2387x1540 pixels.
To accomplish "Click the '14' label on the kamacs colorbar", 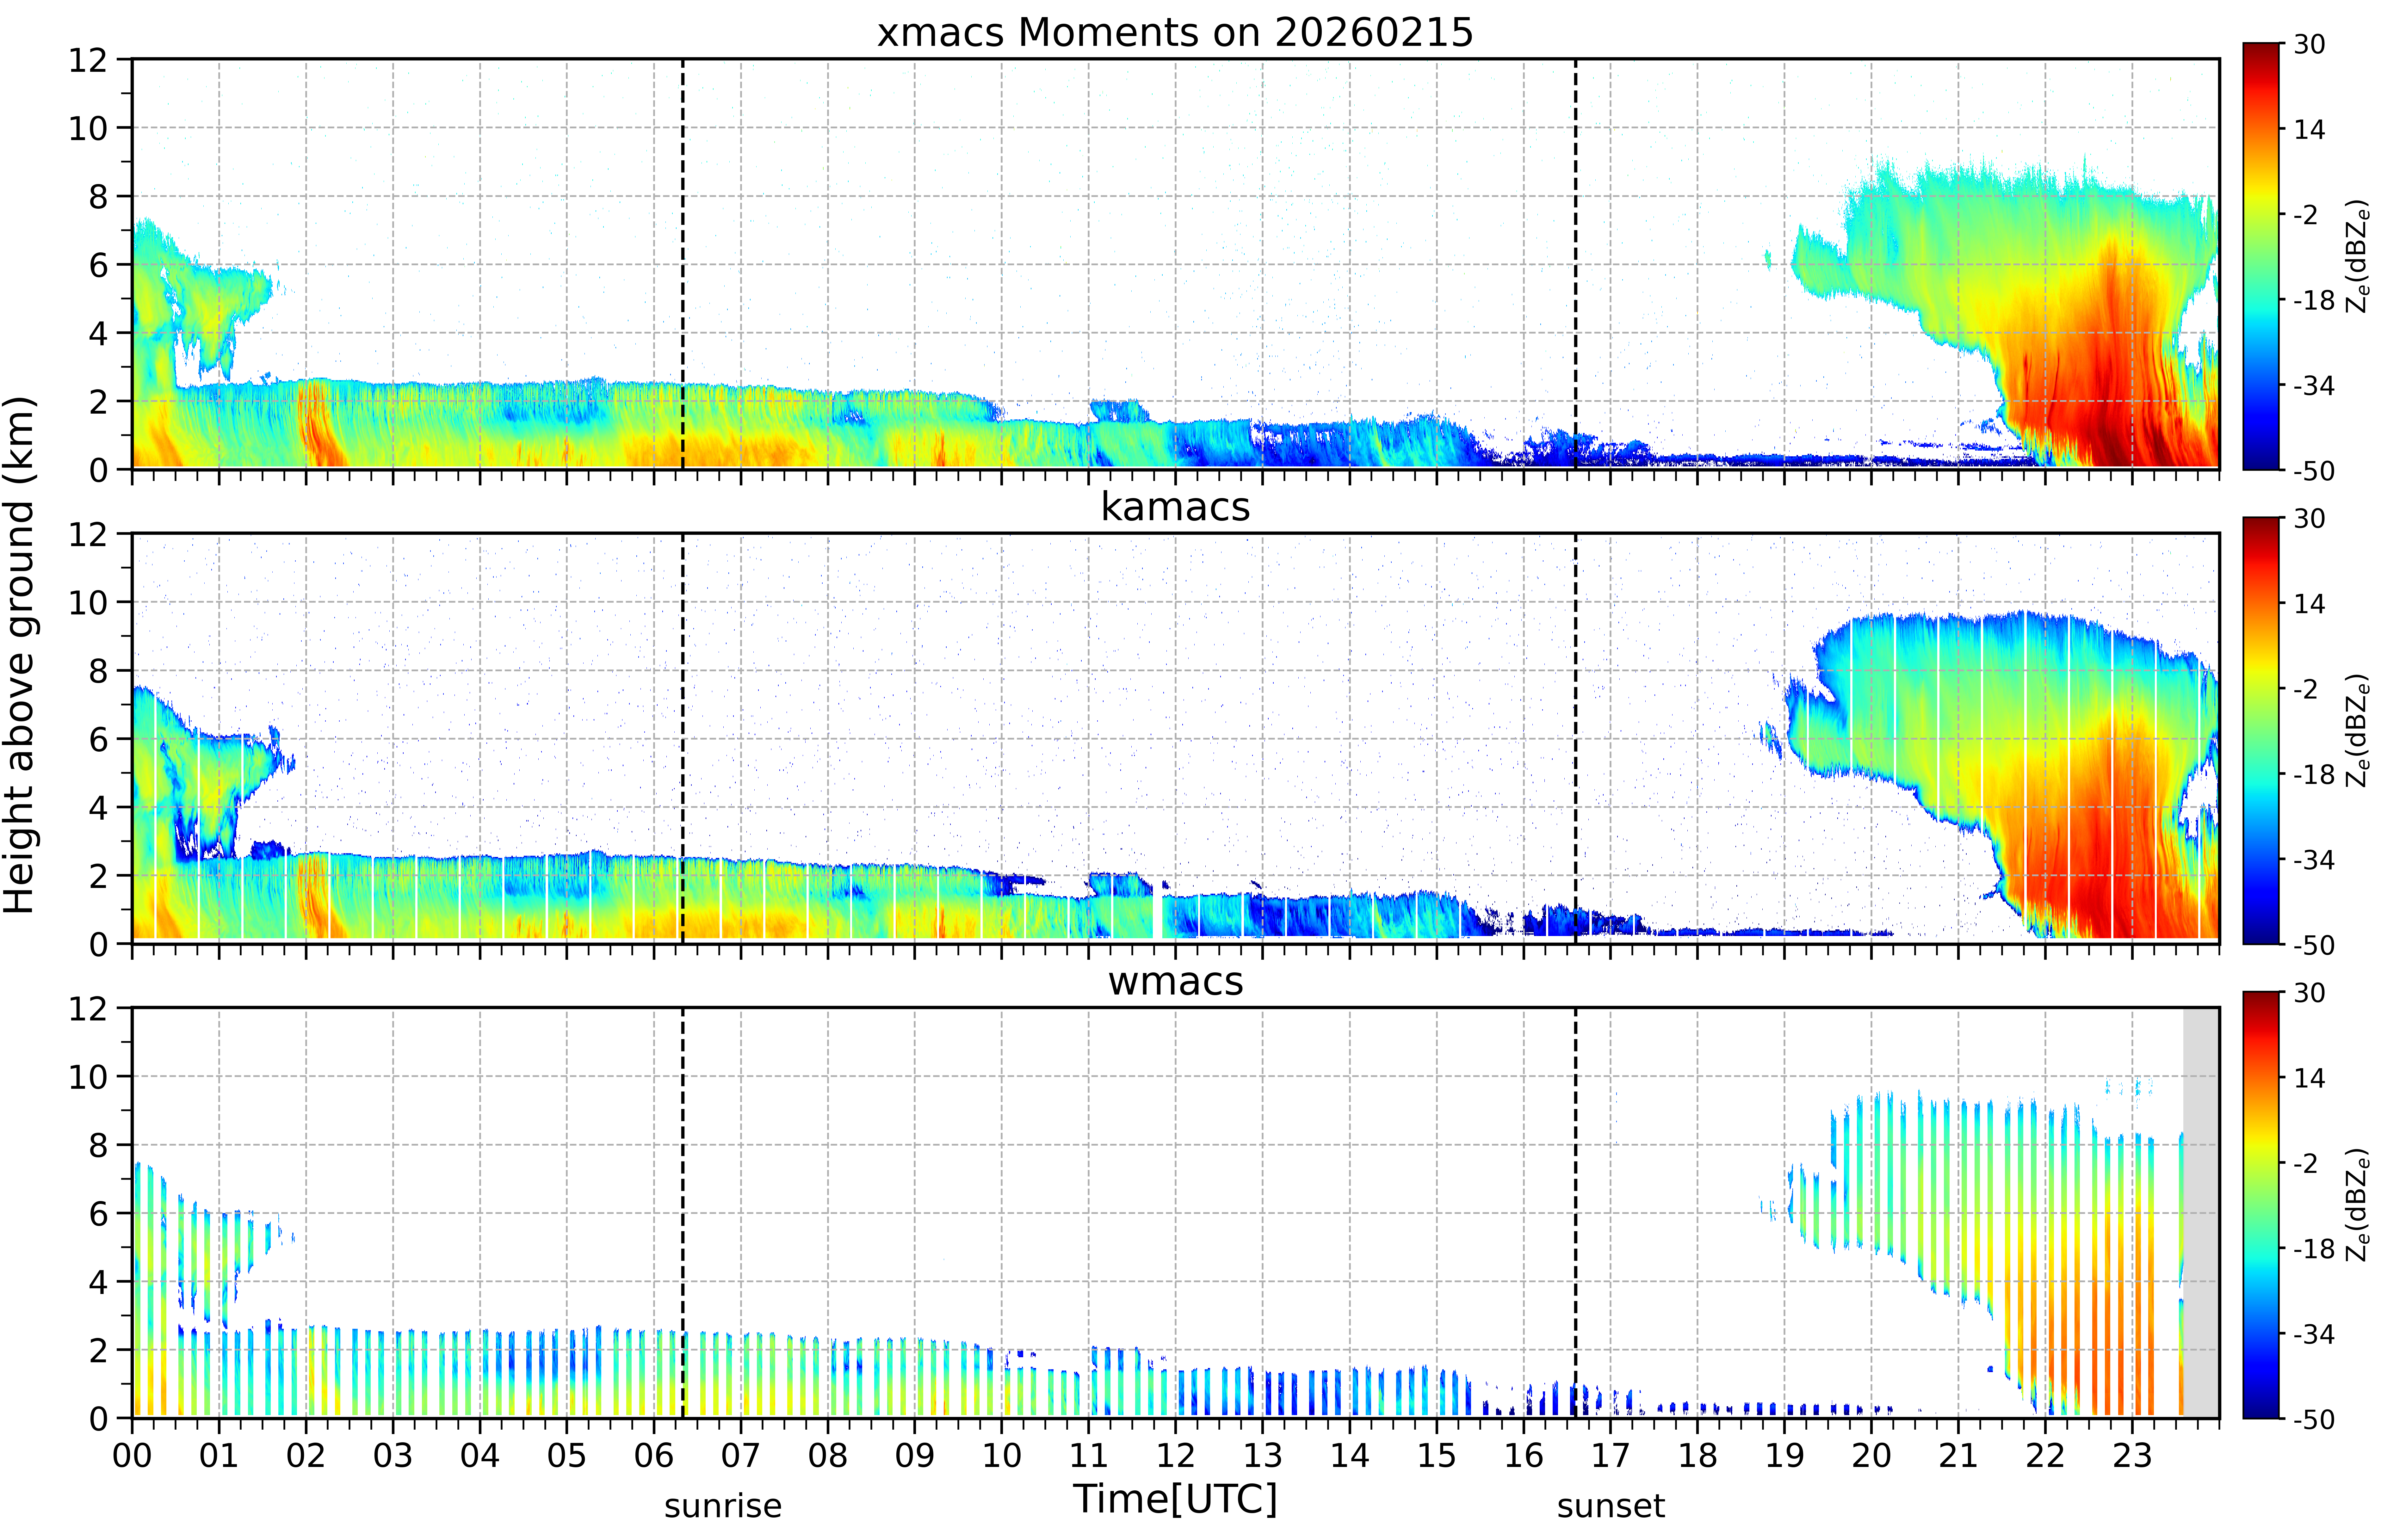I will click(2309, 603).
